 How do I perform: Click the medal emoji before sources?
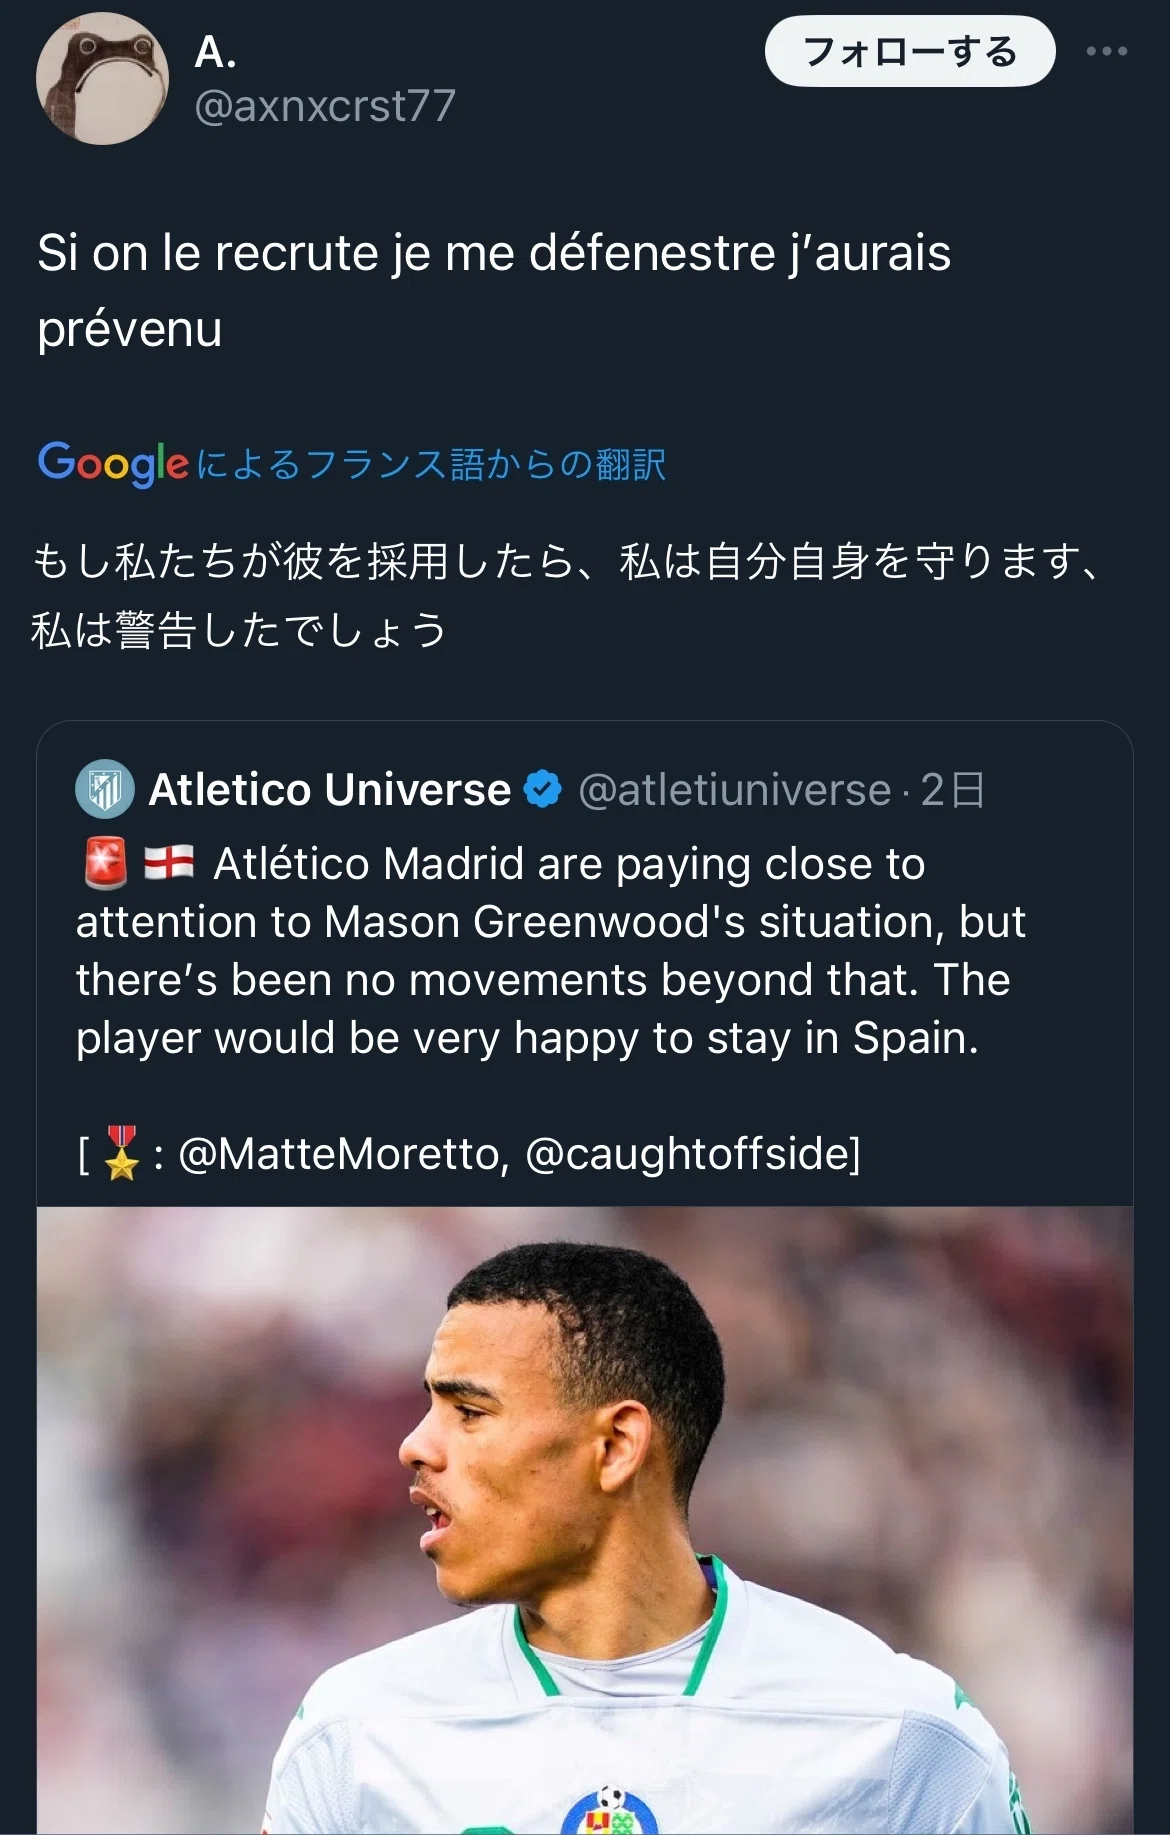click(x=122, y=1153)
